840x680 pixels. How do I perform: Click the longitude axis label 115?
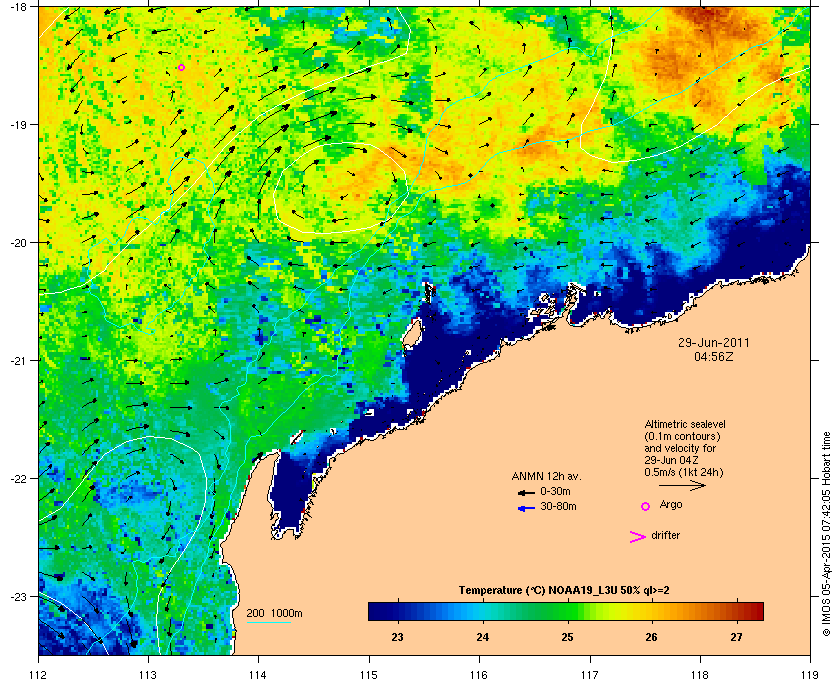click(x=369, y=675)
